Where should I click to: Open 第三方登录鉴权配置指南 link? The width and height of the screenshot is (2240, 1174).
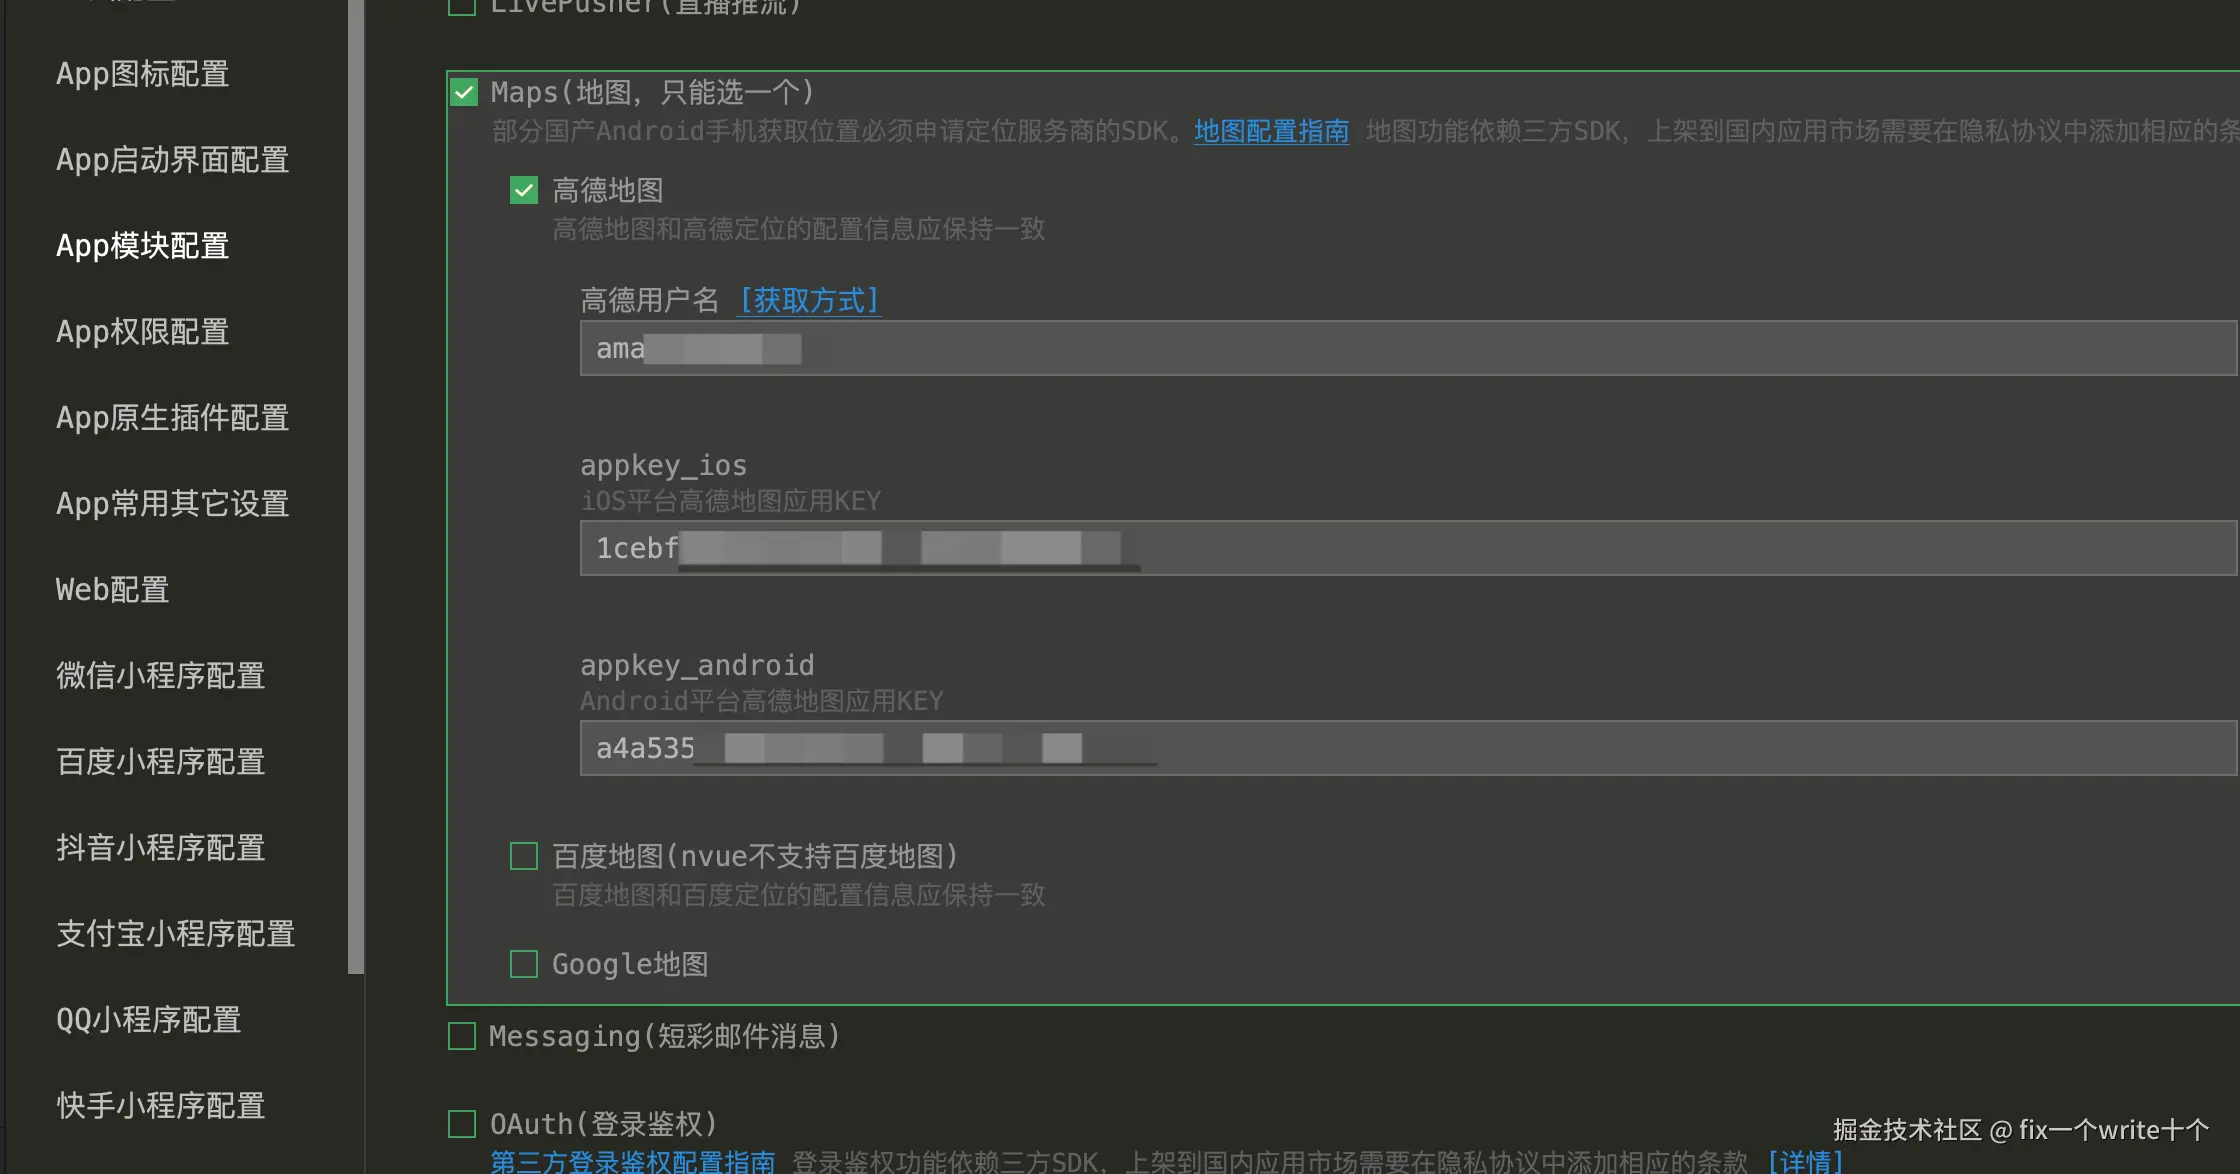[632, 1161]
